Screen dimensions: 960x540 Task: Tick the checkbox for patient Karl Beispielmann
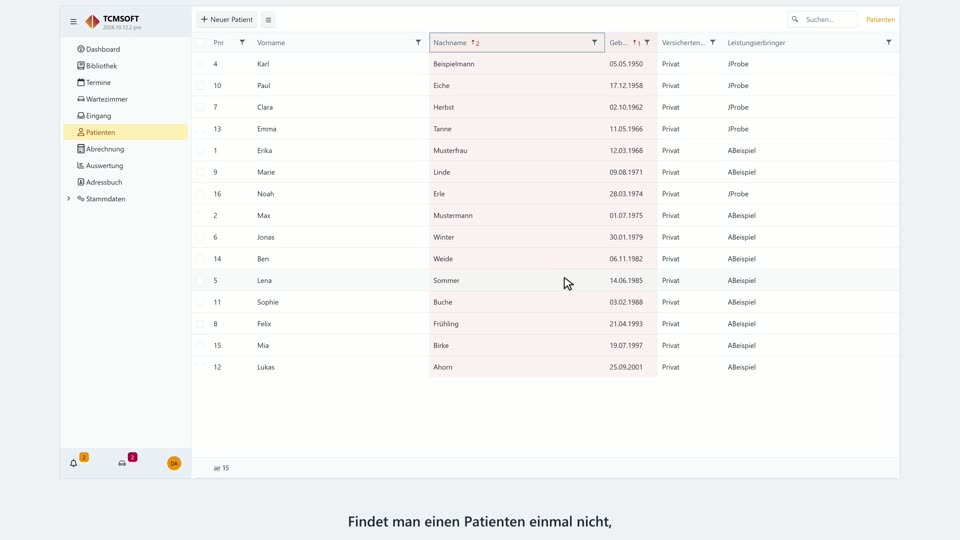tap(200, 64)
